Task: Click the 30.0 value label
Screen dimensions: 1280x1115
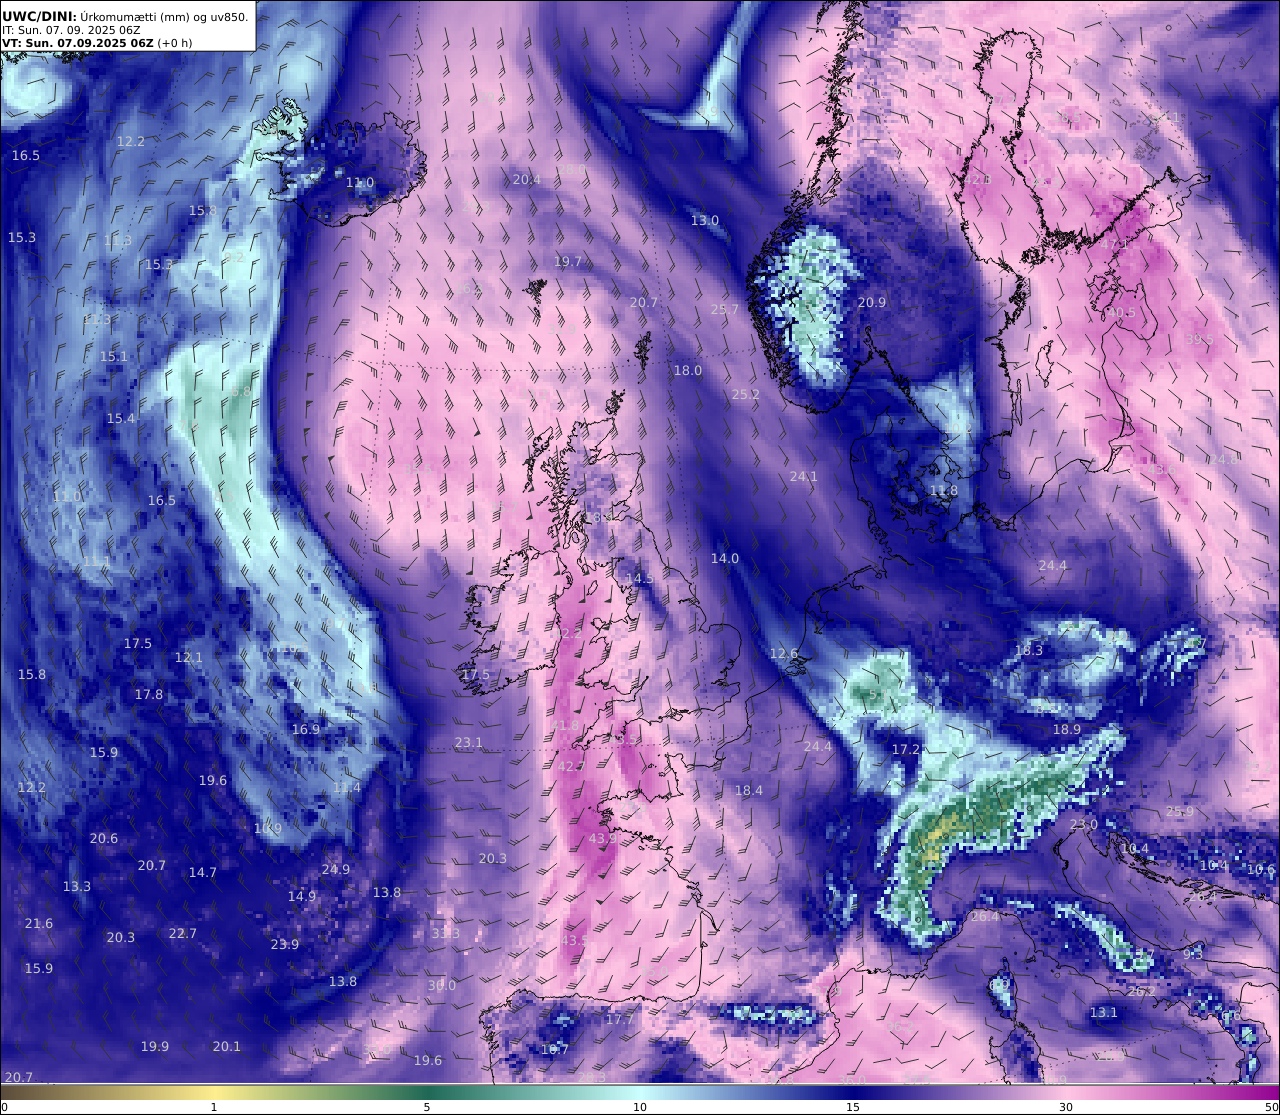Action: (441, 985)
